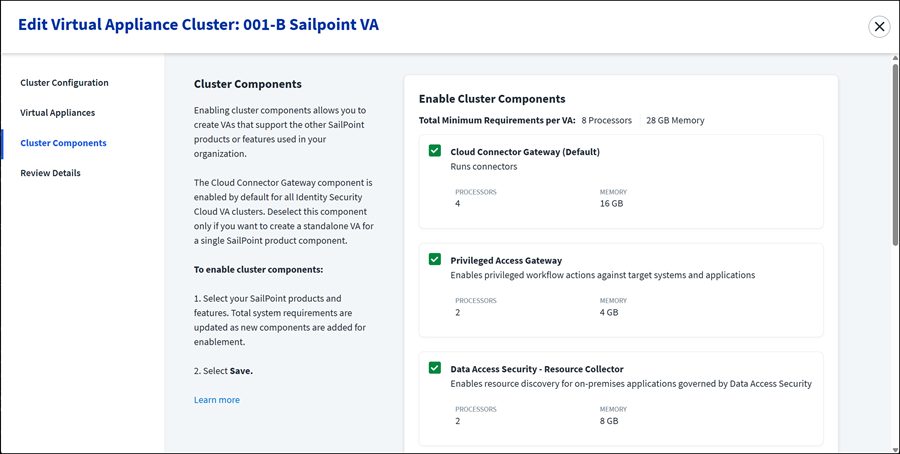Disable Data Access Security Resource Collector checkbox

(435, 367)
